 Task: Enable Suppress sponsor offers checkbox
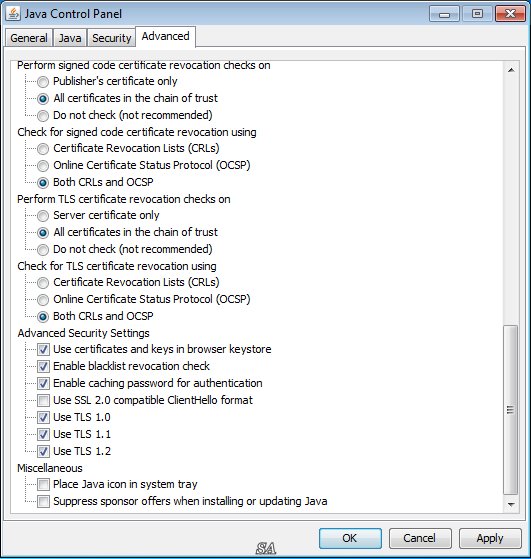pos(44,501)
